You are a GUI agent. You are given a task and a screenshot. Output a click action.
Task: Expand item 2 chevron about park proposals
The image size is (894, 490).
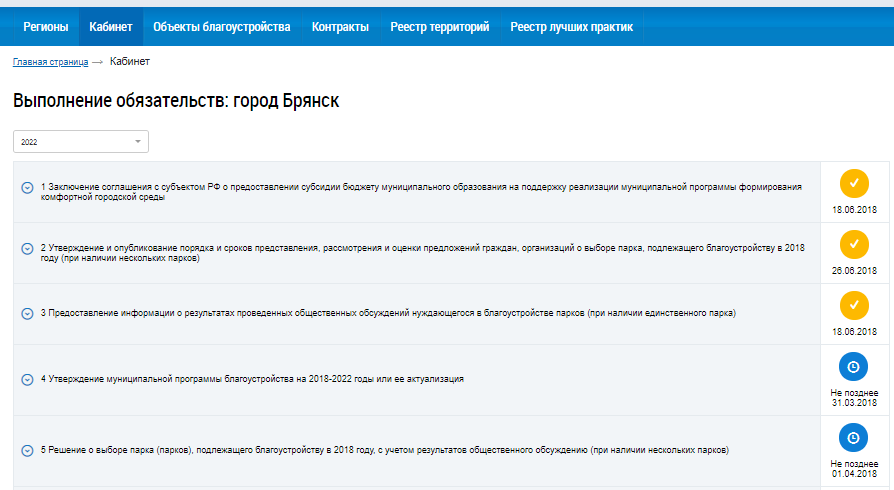tap(27, 249)
